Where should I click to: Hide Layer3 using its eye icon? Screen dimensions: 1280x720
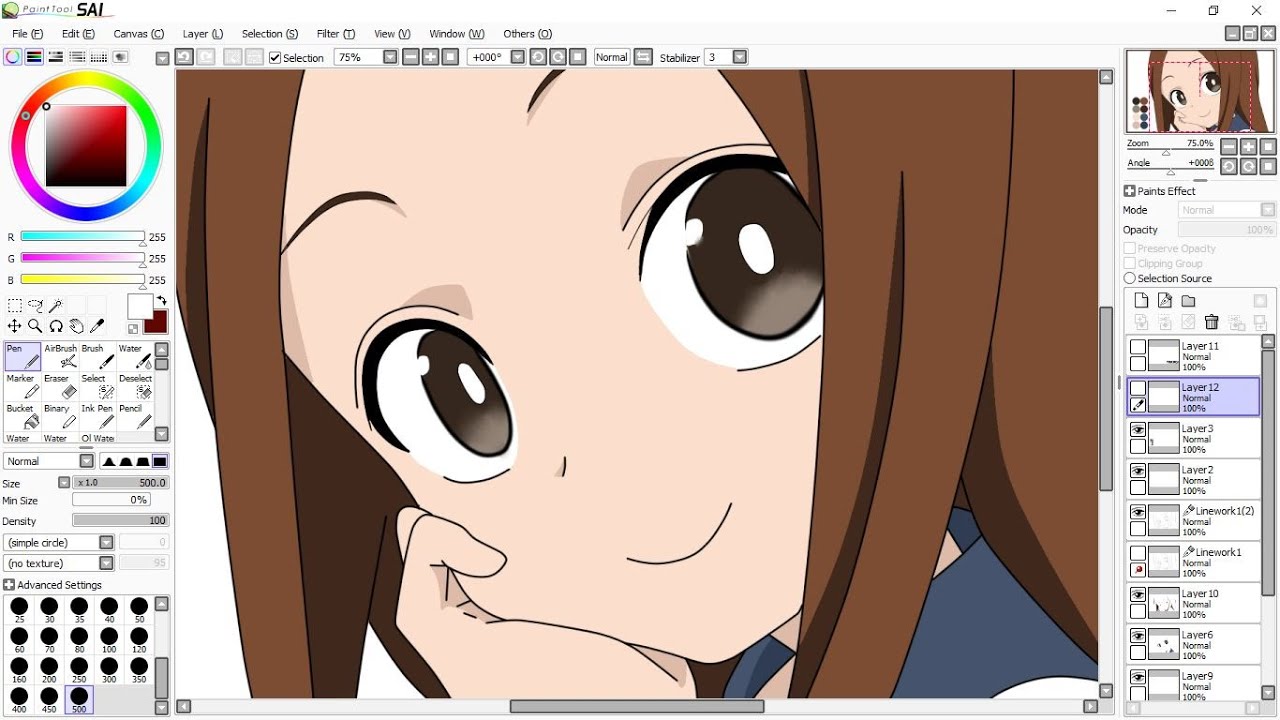coord(1138,429)
